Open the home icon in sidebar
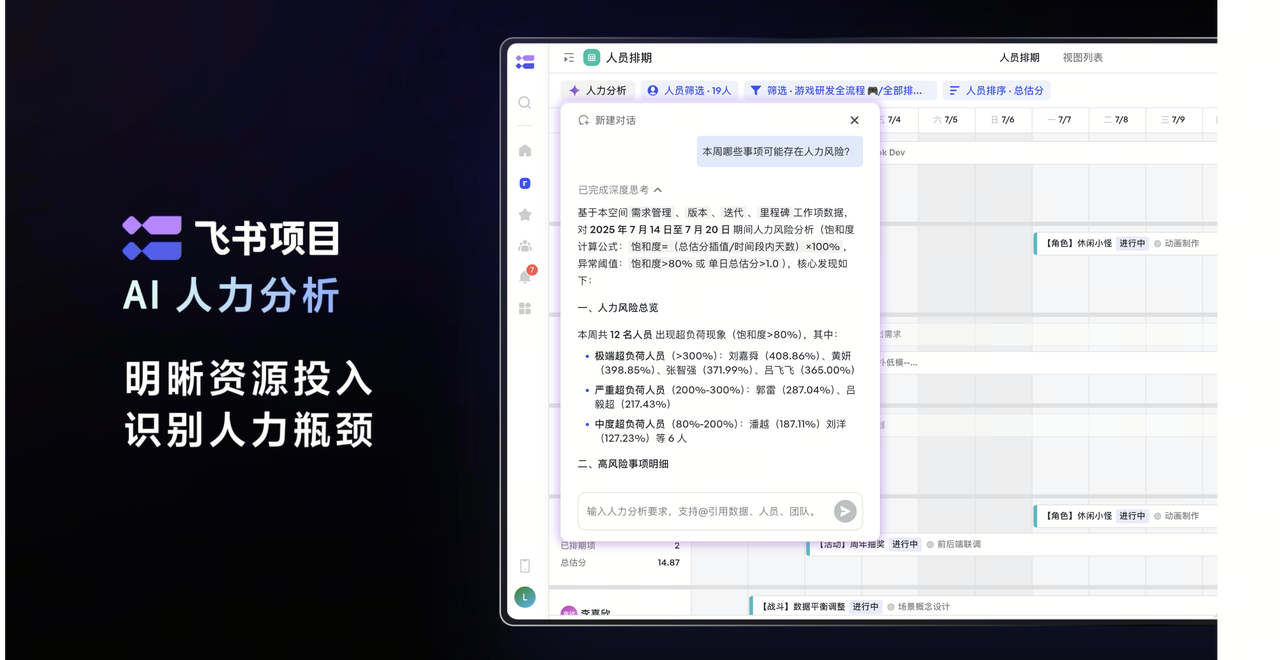 tap(525, 151)
